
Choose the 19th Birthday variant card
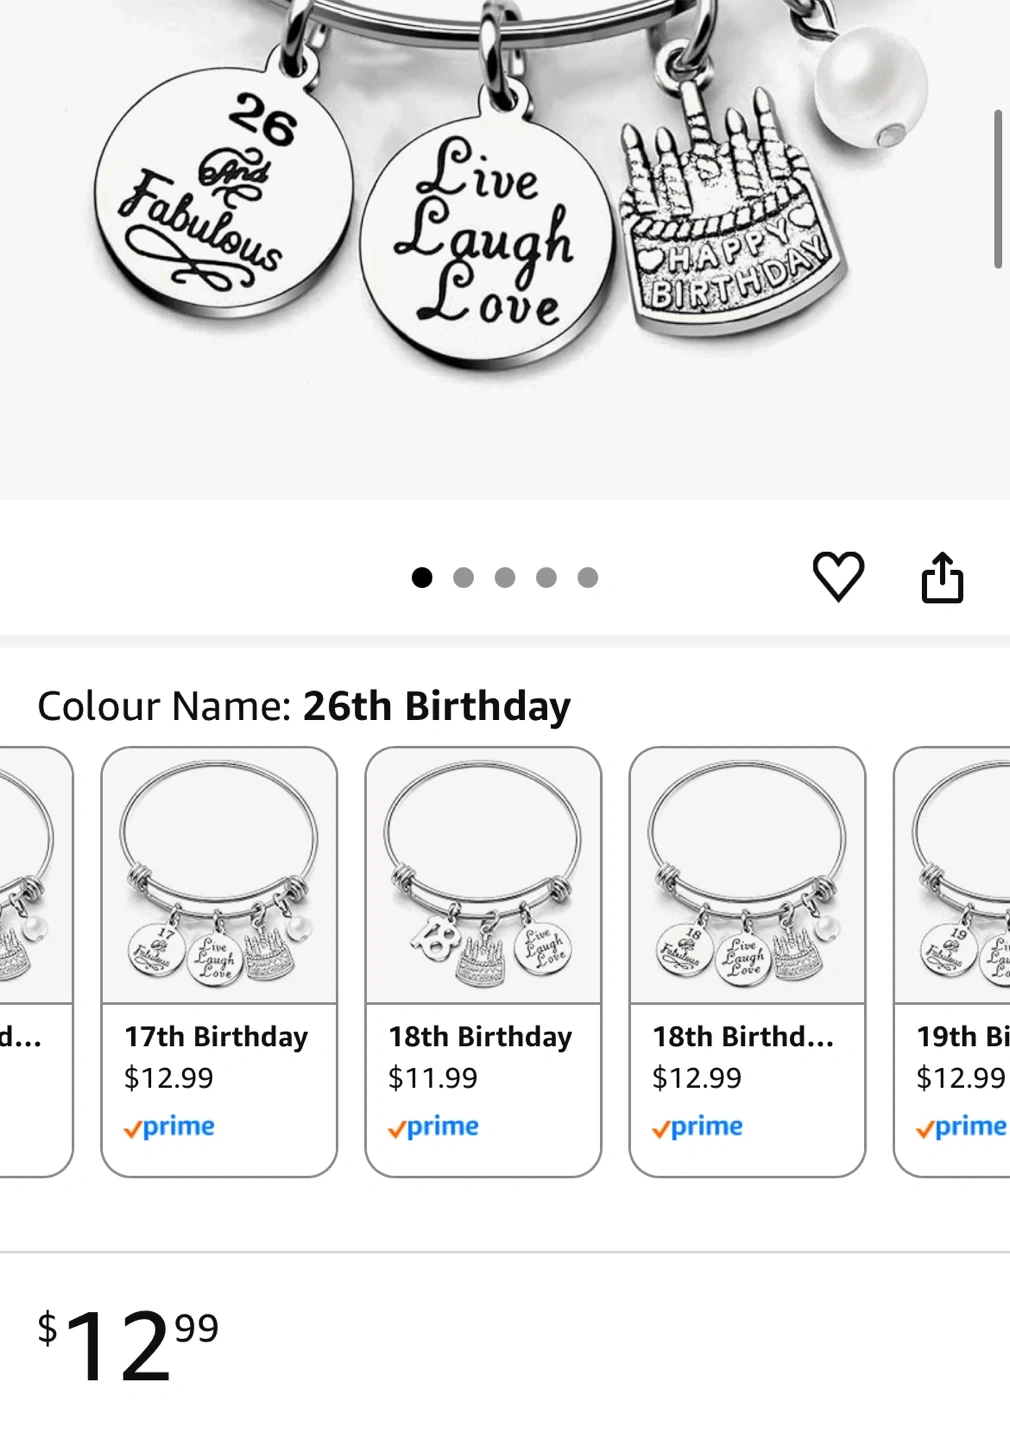(x=952, y=962)
